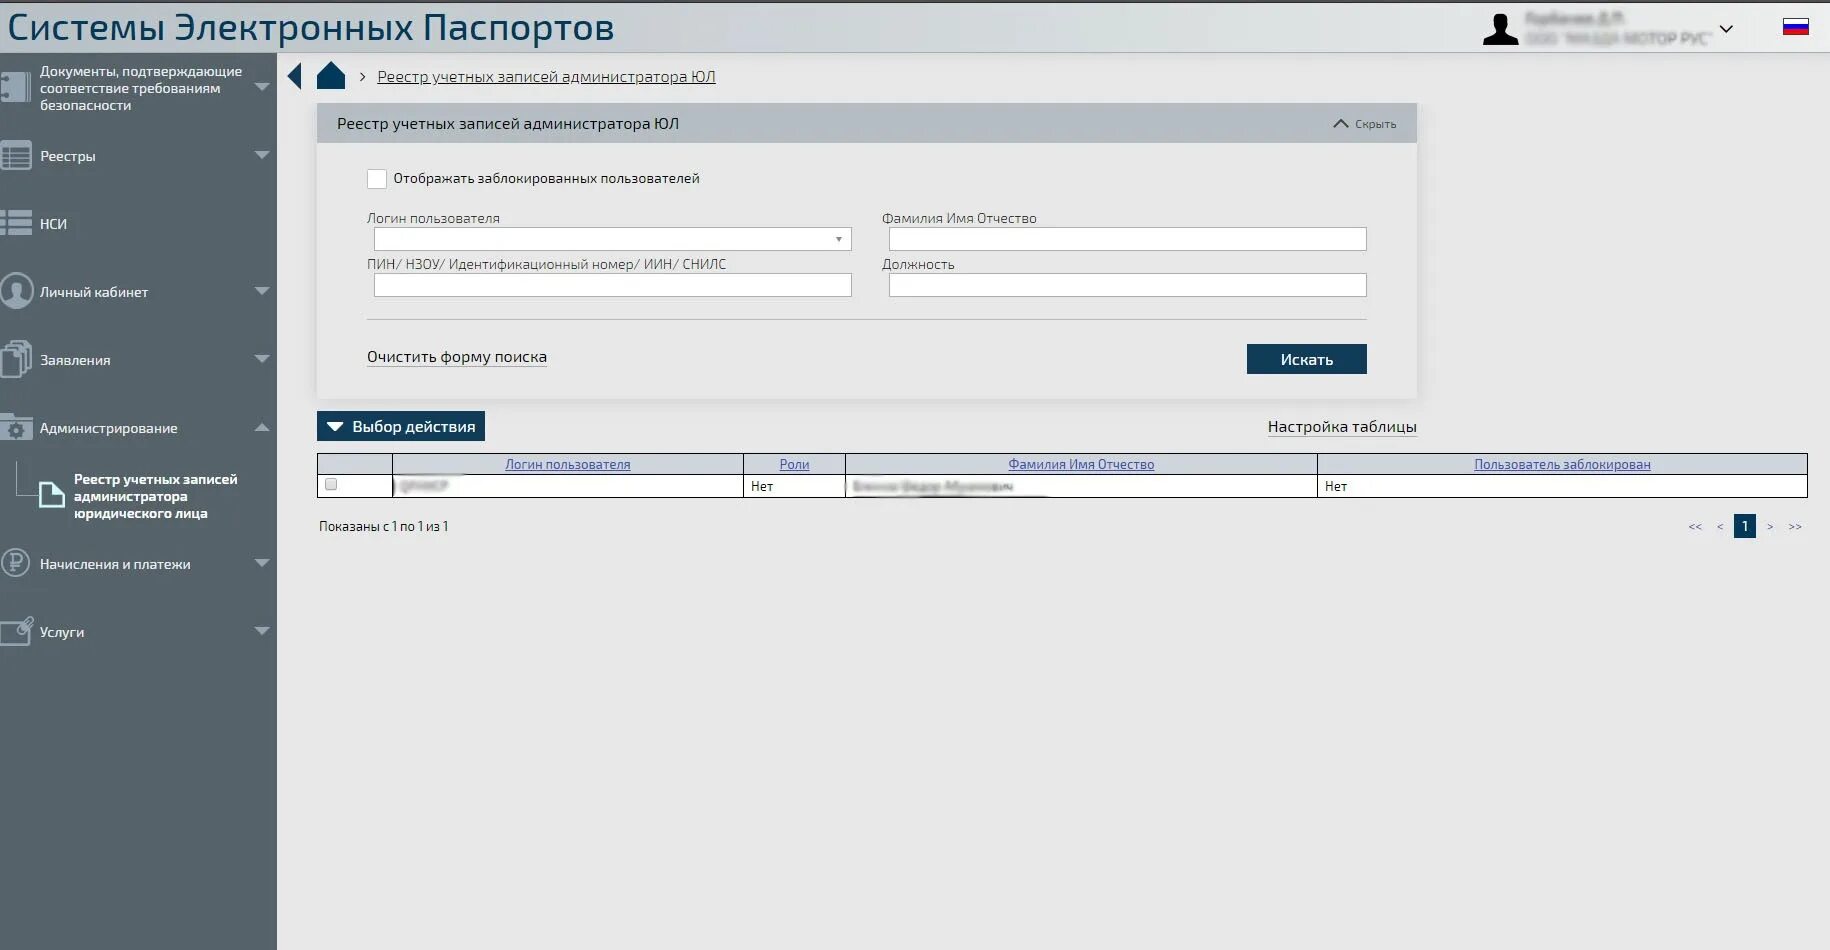
Task: Go to previous page with < button
Action: pos(1720,527)
